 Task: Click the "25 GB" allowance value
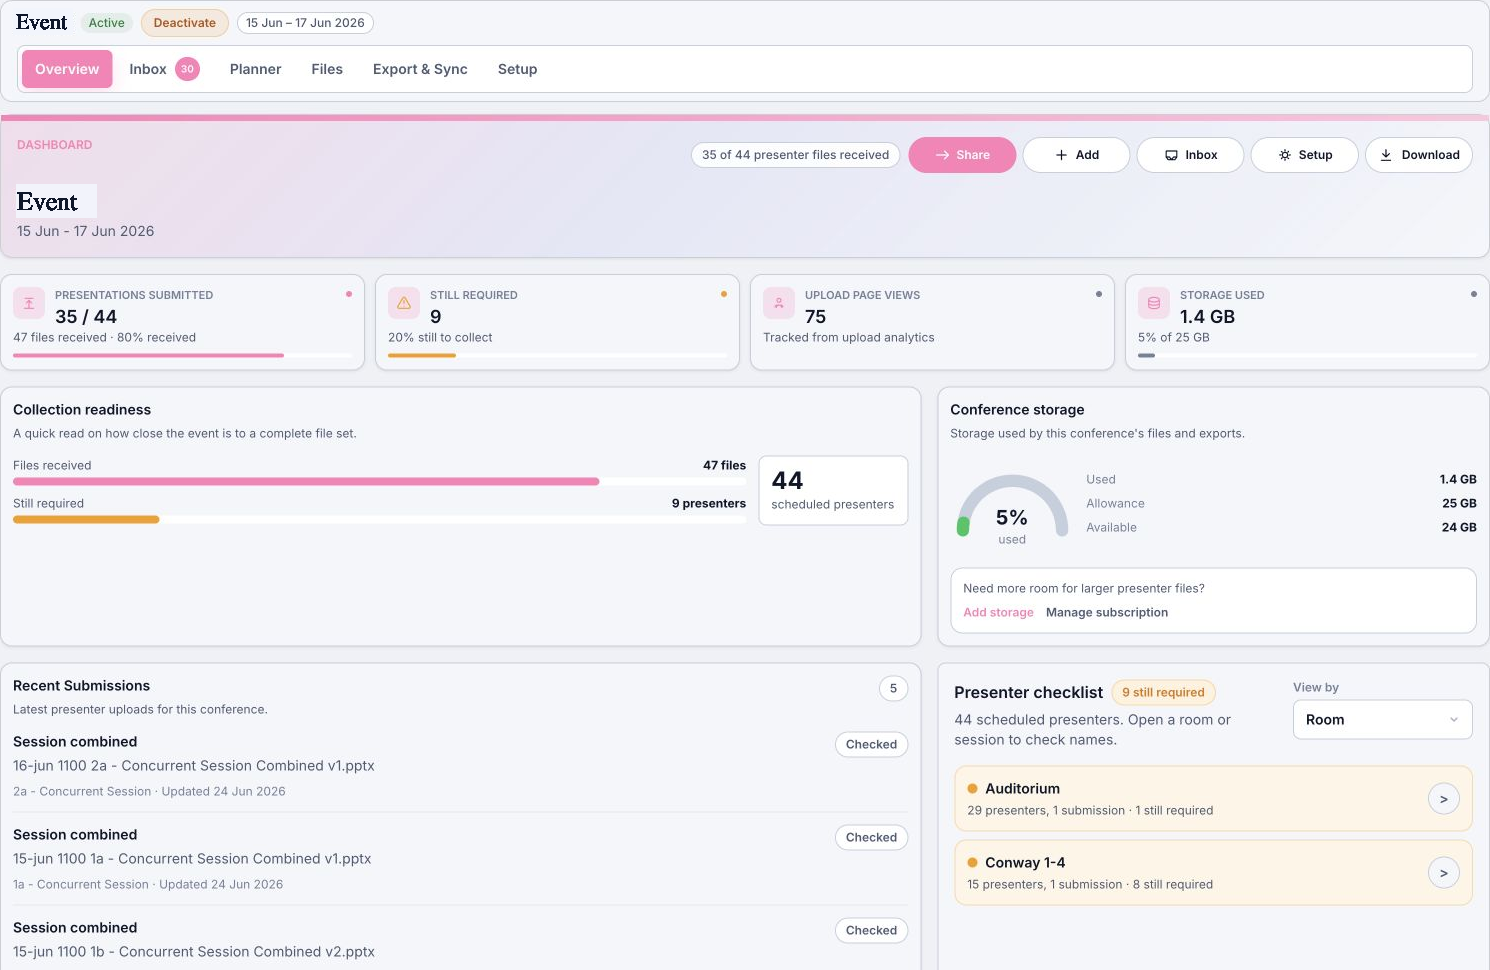(1459, 504)
